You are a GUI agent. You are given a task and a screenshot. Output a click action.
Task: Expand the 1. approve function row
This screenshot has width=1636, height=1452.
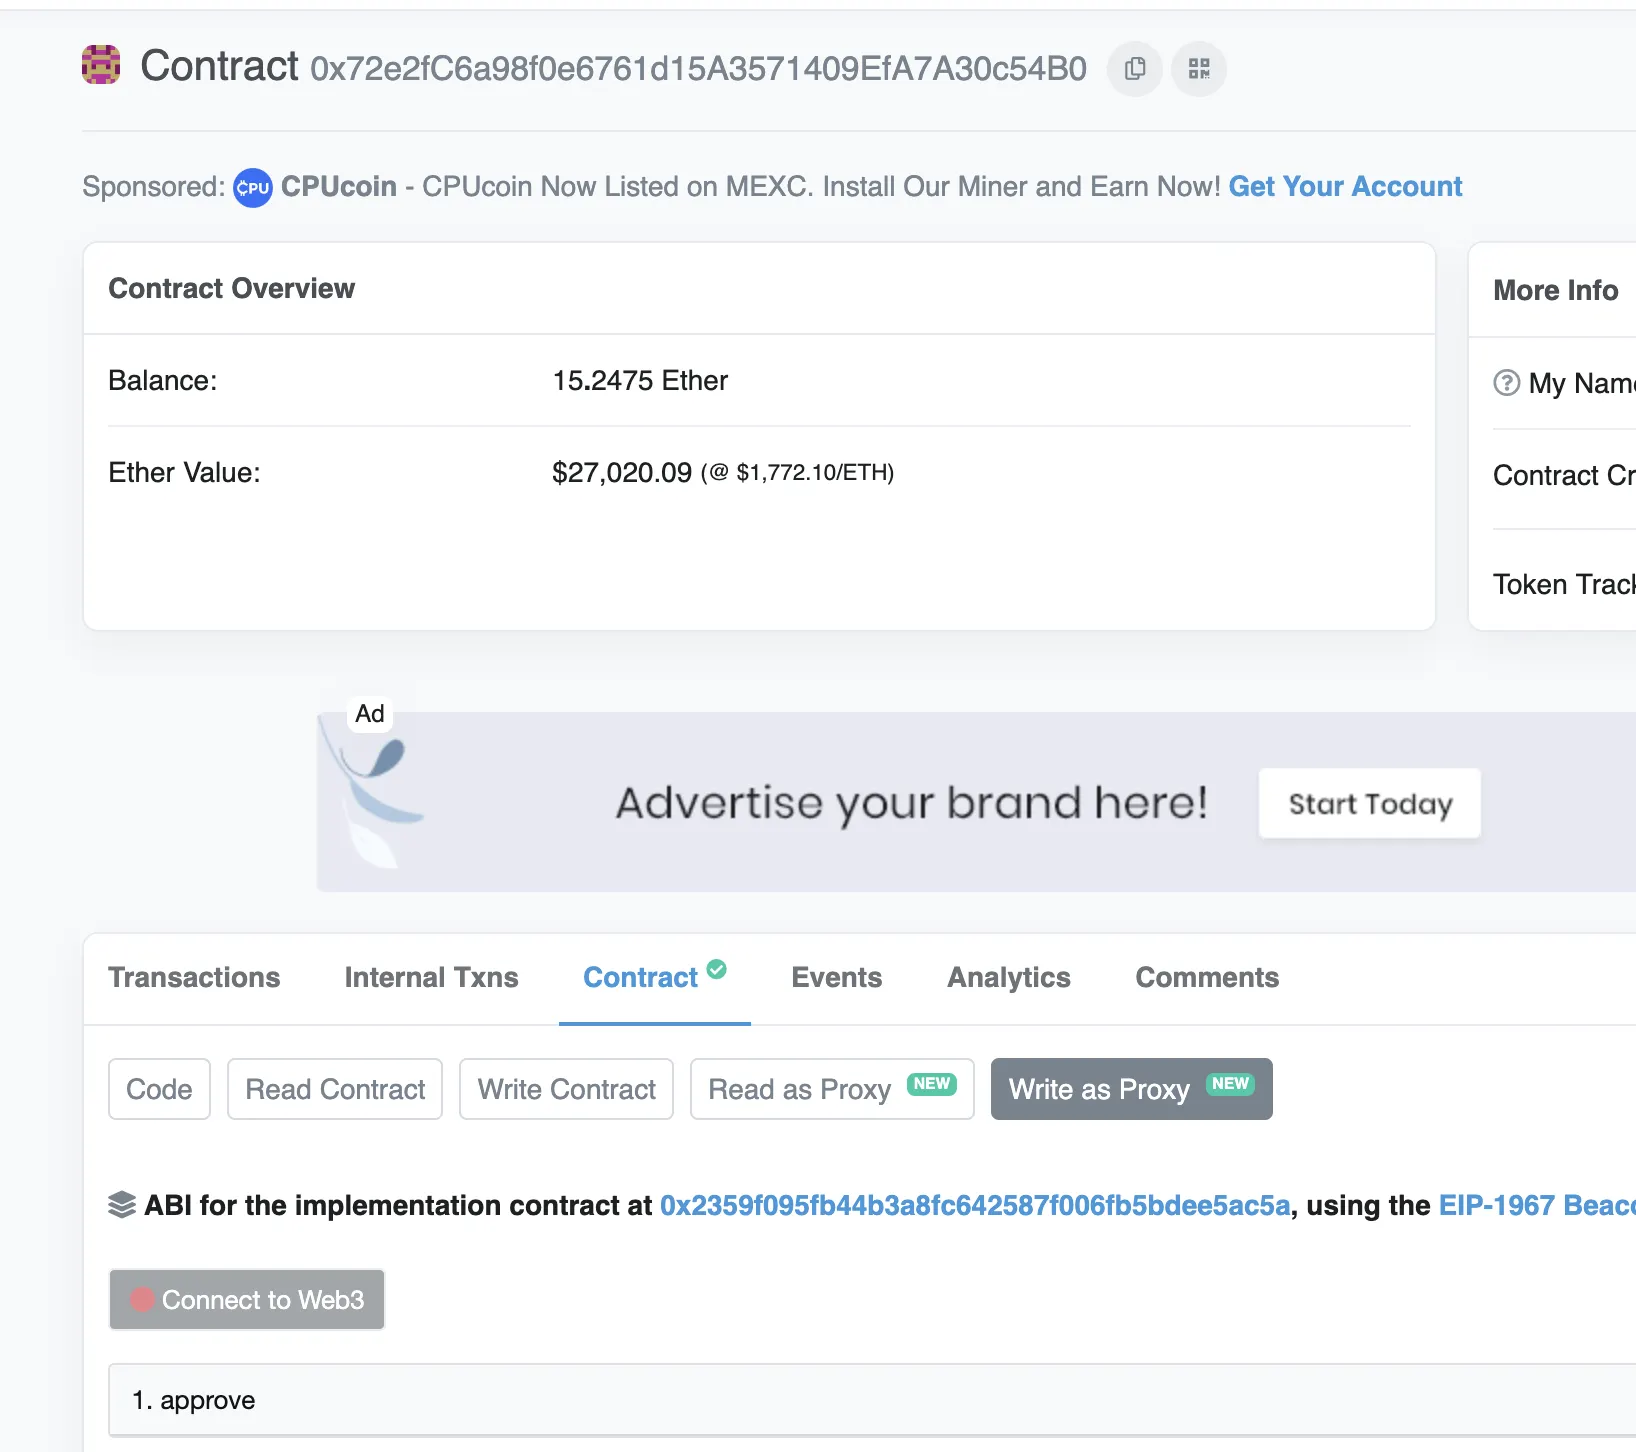[870, 1400]
